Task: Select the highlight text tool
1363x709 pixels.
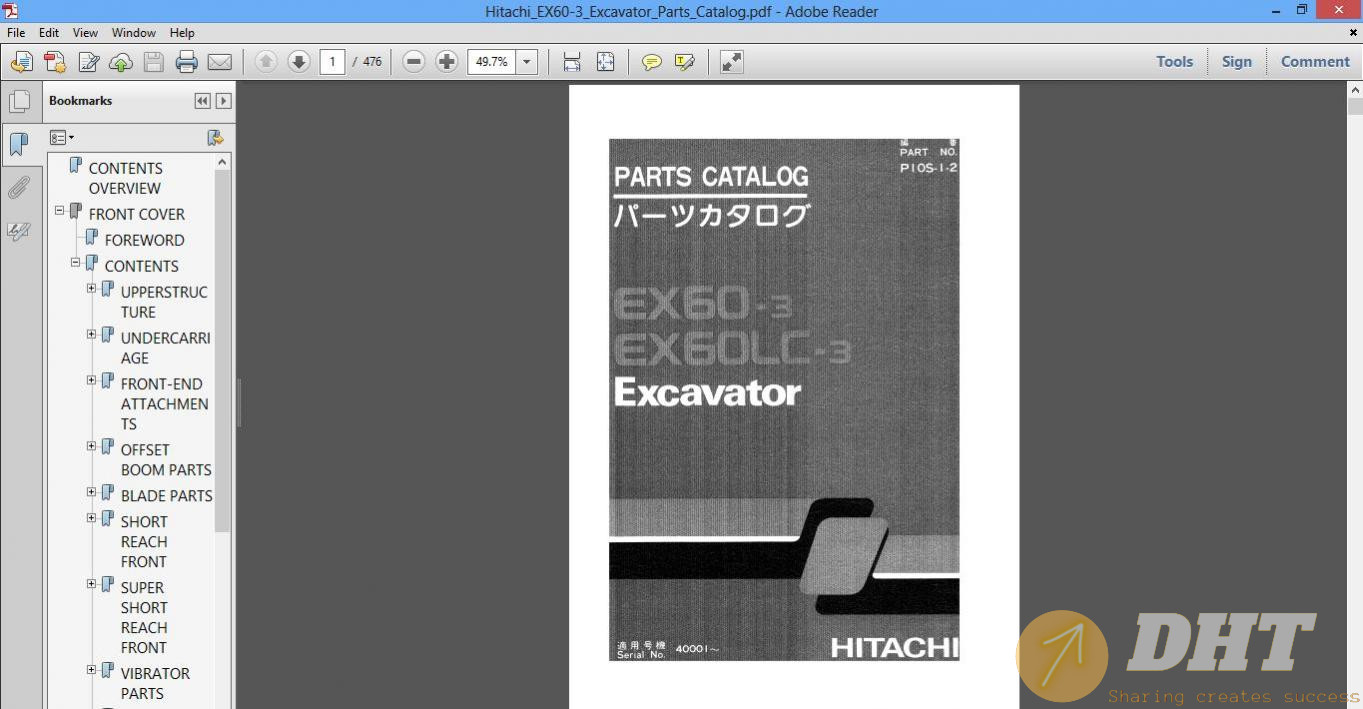Action: 685,62
